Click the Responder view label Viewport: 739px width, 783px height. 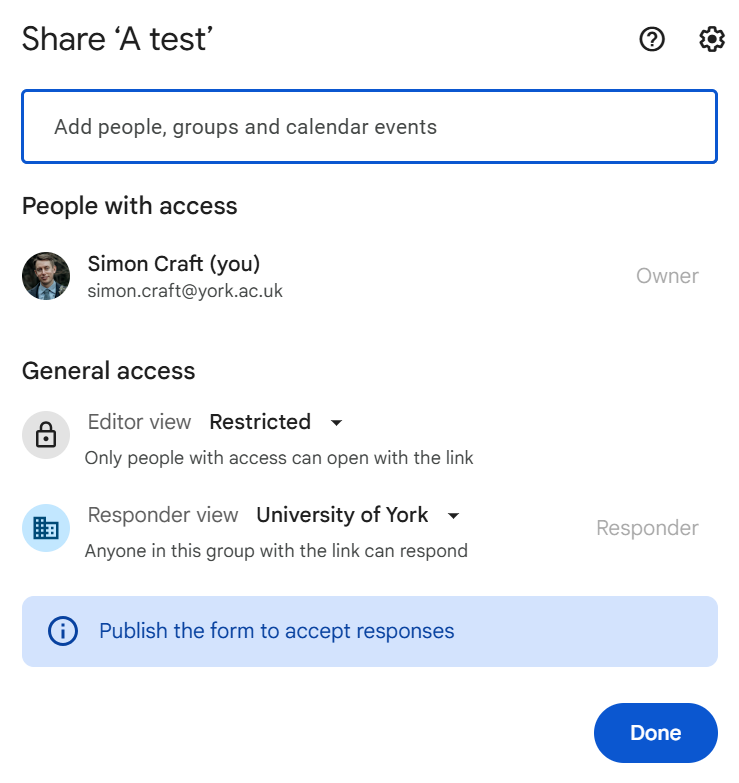pyautogui.click(x=163, y=515)
